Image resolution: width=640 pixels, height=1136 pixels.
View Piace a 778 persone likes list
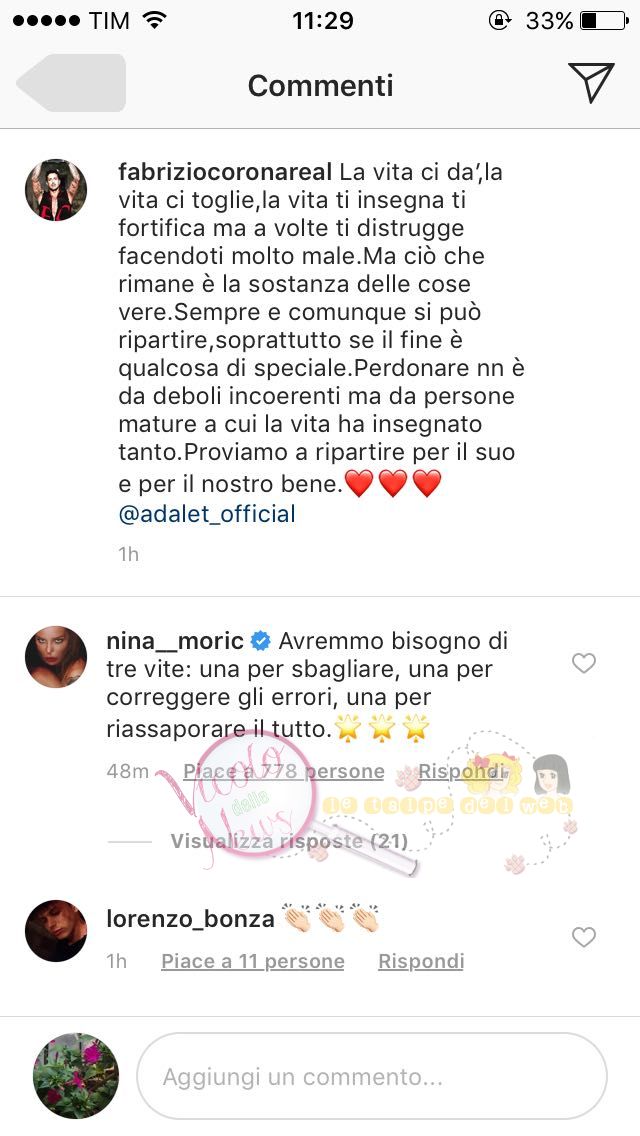(x=283, y=772)
